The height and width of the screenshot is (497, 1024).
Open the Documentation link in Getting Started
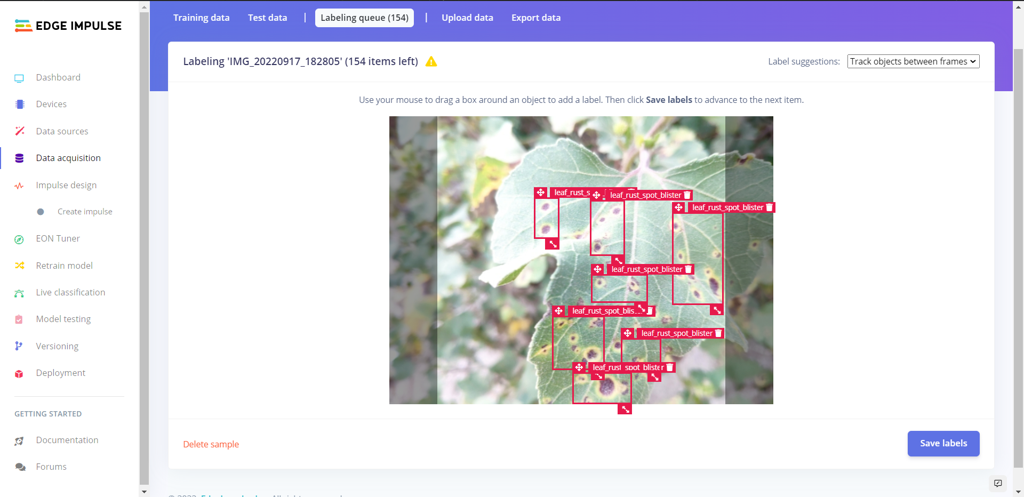[x=67, y=440]
